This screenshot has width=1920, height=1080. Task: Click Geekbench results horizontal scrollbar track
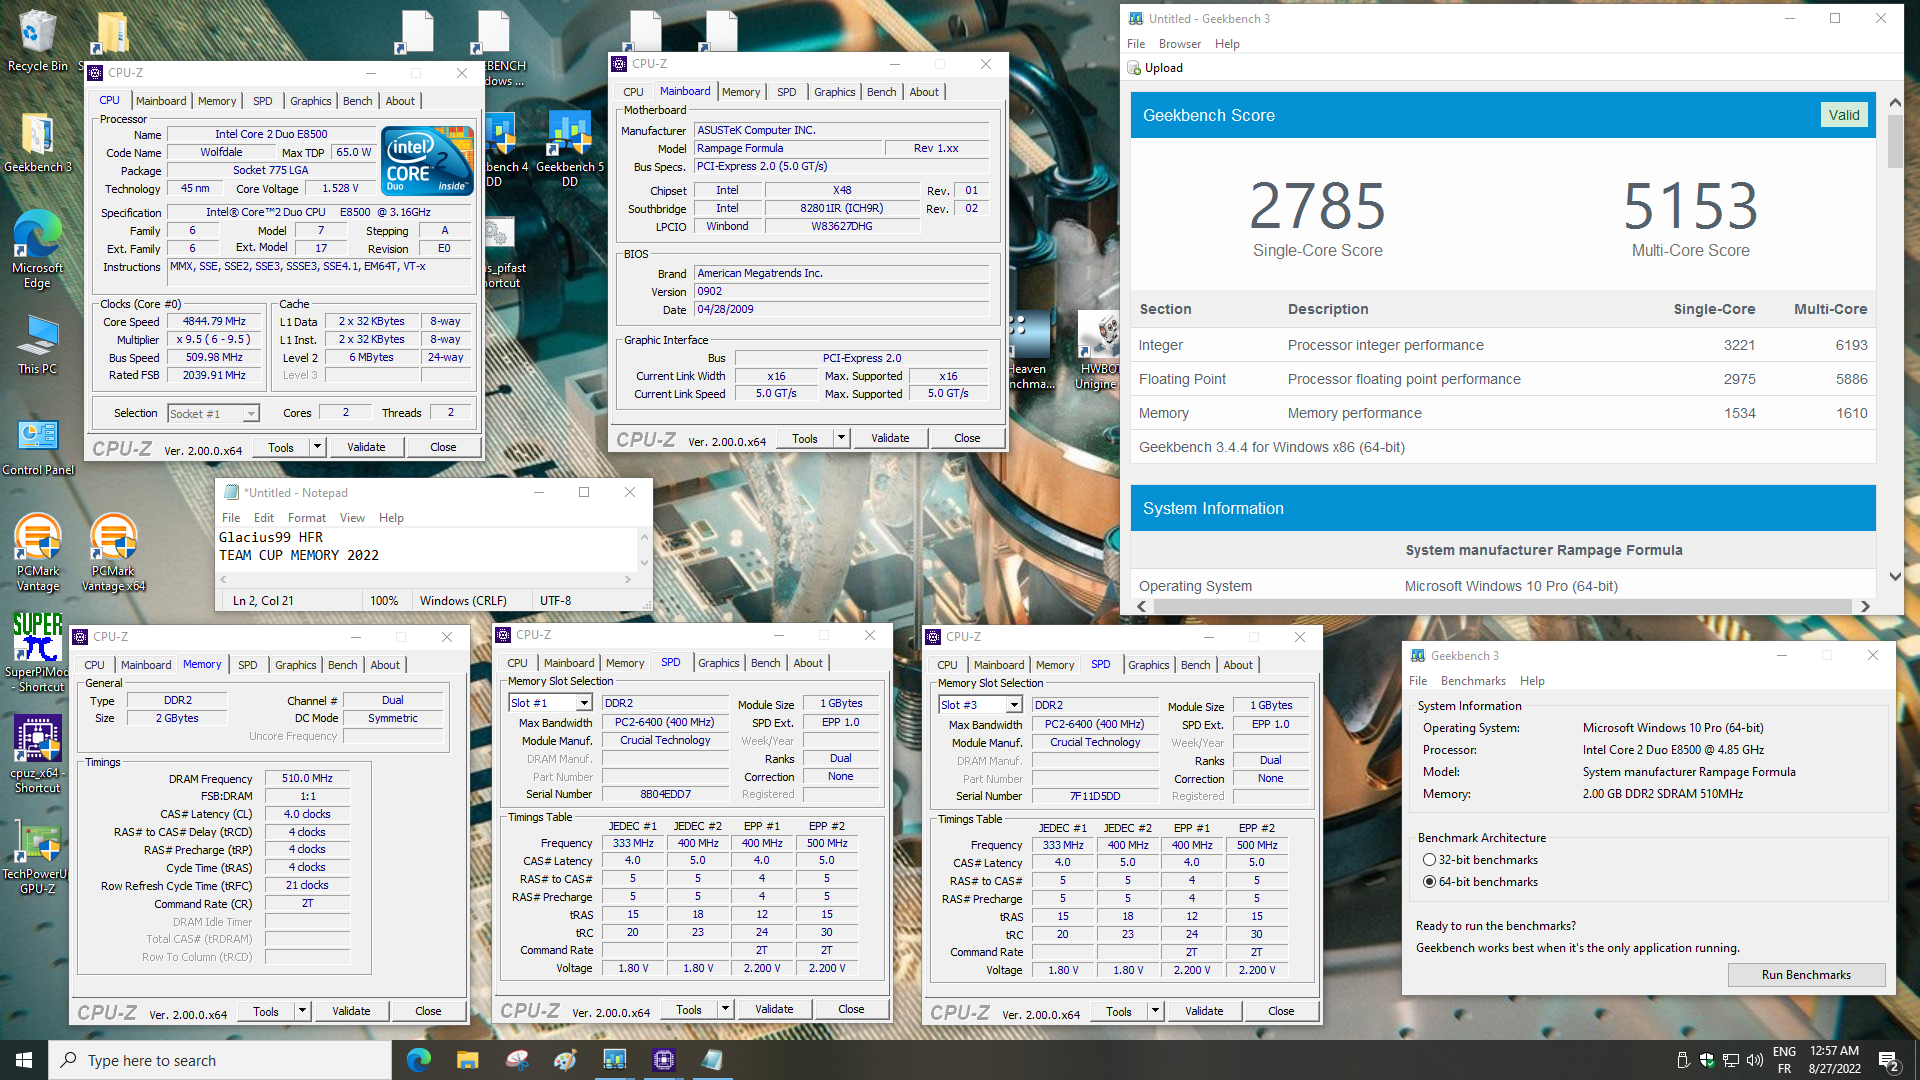(x=1504, y=607)
